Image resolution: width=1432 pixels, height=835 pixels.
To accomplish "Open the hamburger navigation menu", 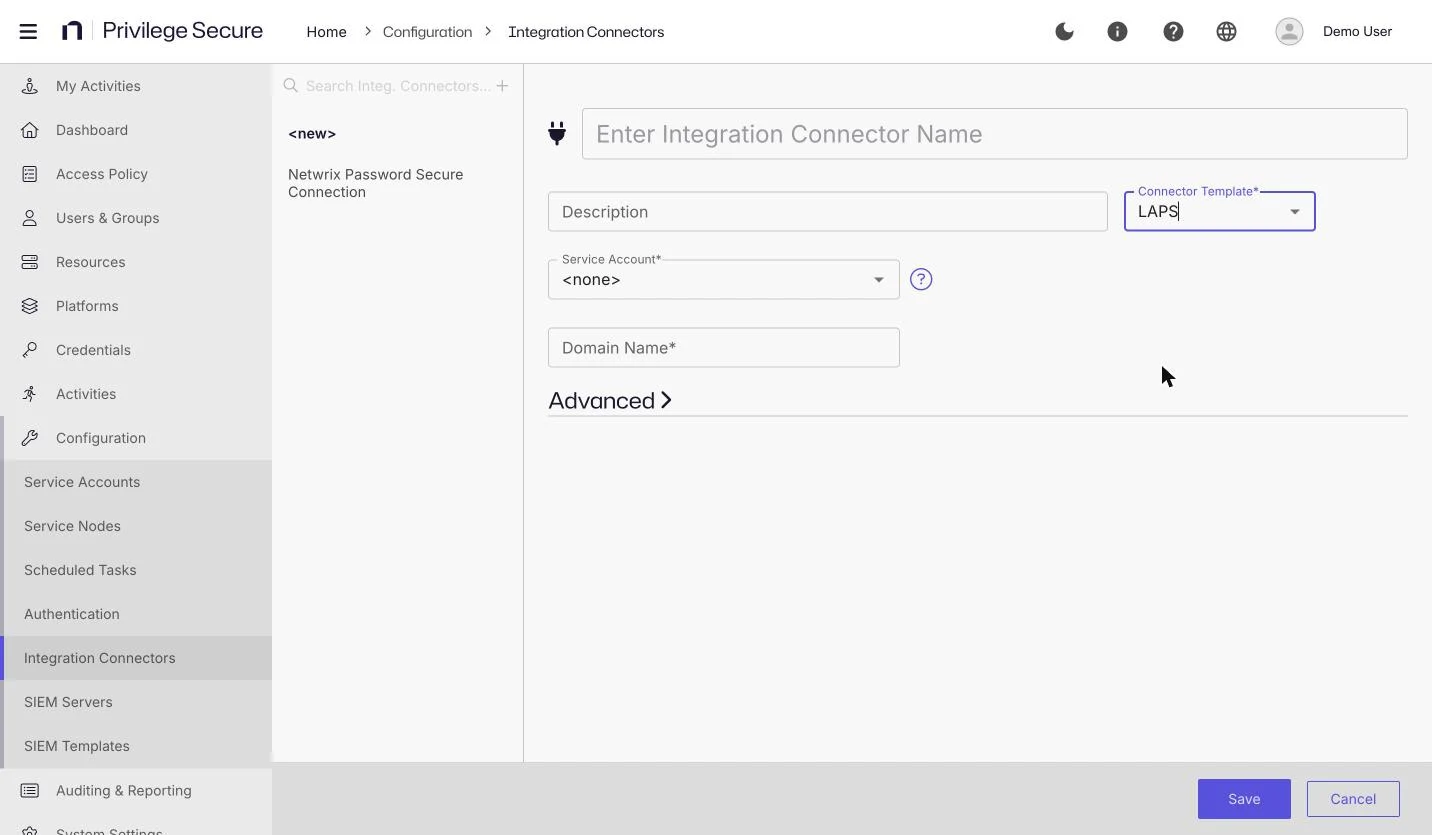I will click(x=28, y=31).
